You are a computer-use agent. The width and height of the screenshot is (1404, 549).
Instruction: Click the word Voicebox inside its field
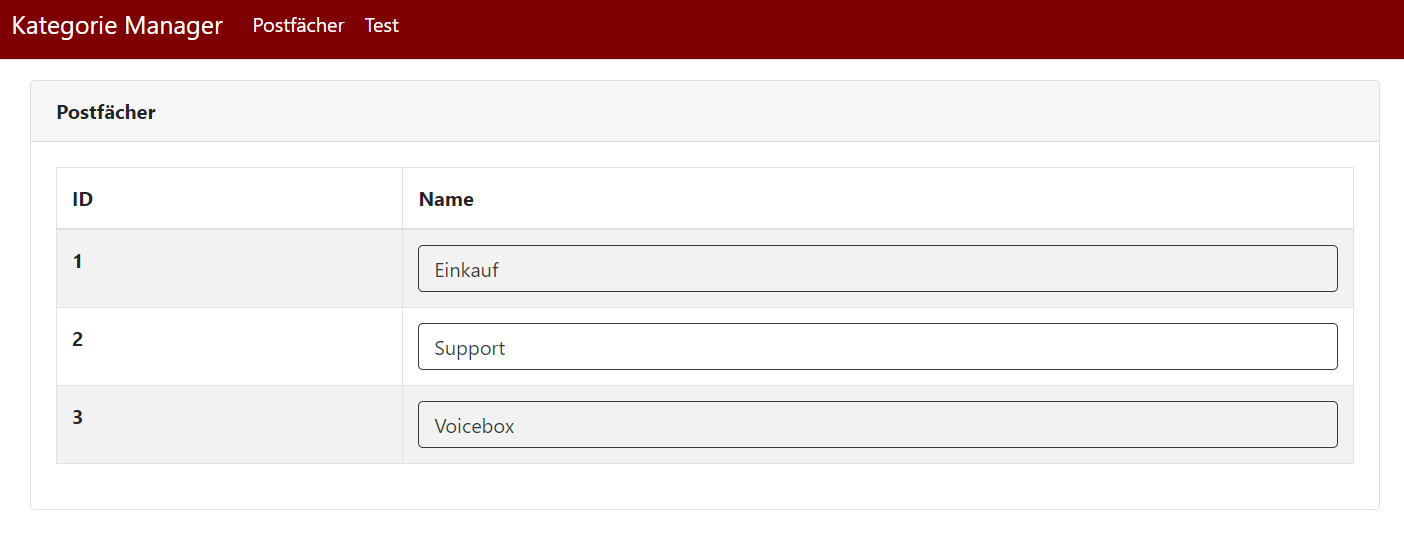474,426
